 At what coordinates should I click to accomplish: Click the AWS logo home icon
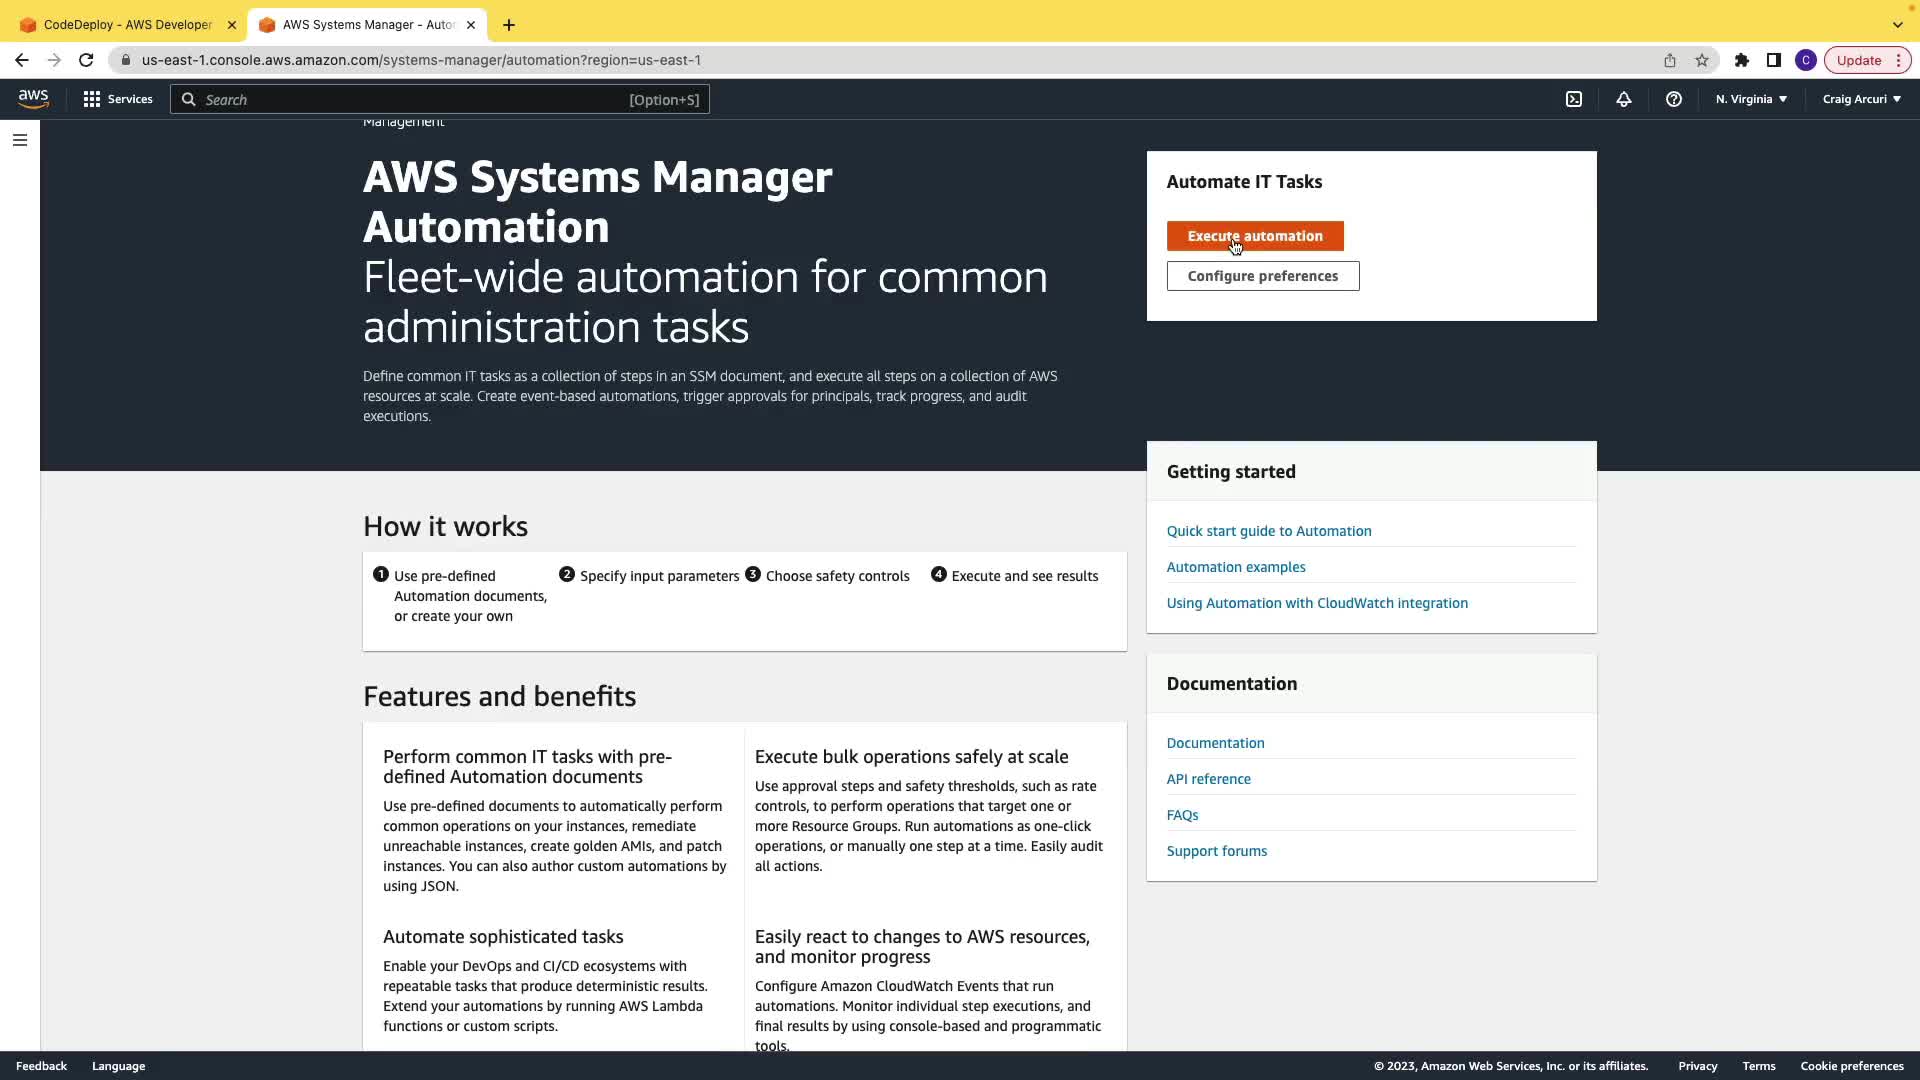pos(33,98)
